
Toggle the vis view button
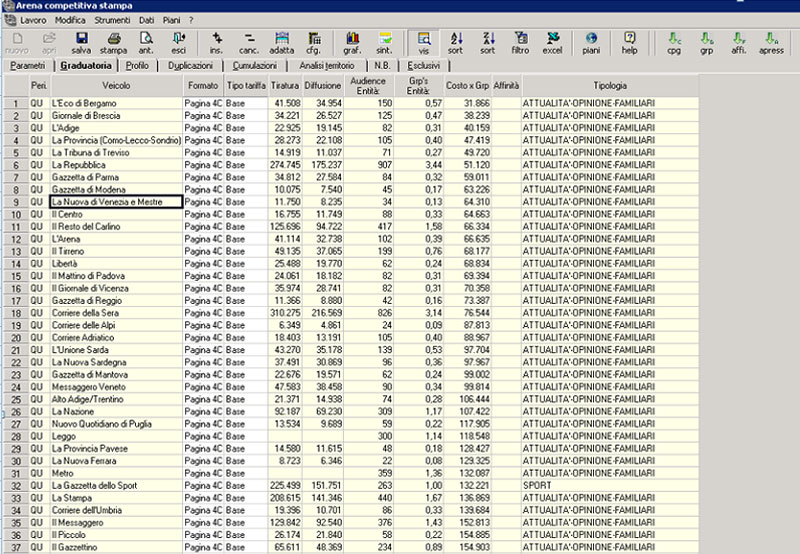coord(424,42)
